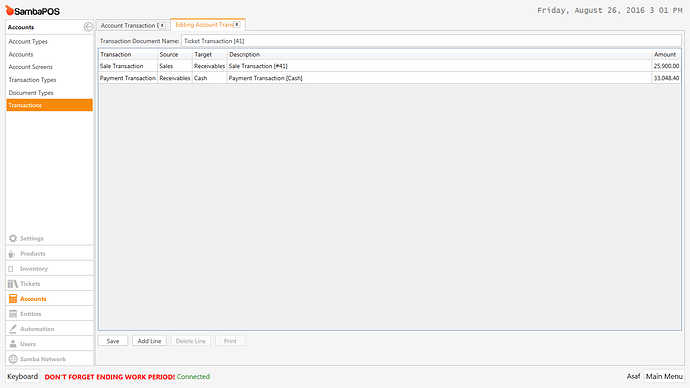The image size is (690, 388).
Task: Click the Entities grid icon
Action: (x=13, y=314)
